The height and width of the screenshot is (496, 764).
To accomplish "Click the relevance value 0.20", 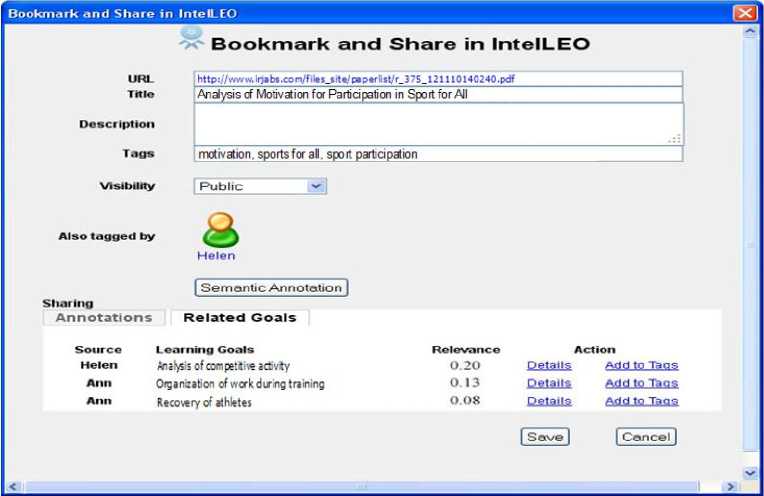I will click(x=465, y=365).
